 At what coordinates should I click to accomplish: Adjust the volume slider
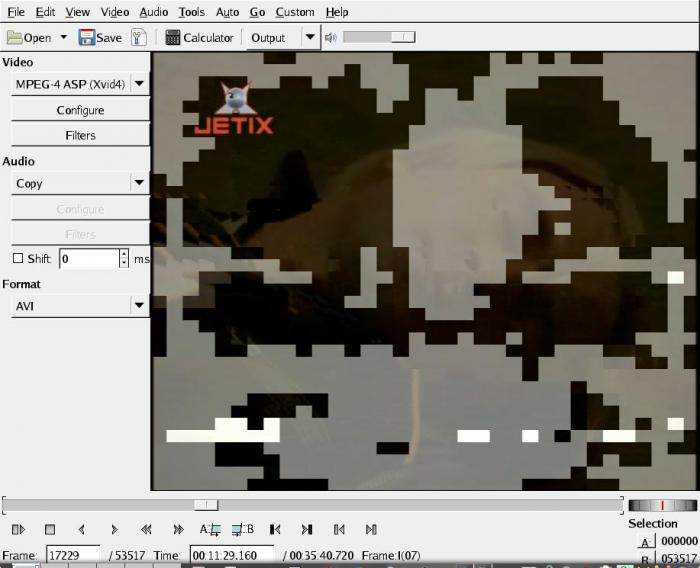(379, 37)
